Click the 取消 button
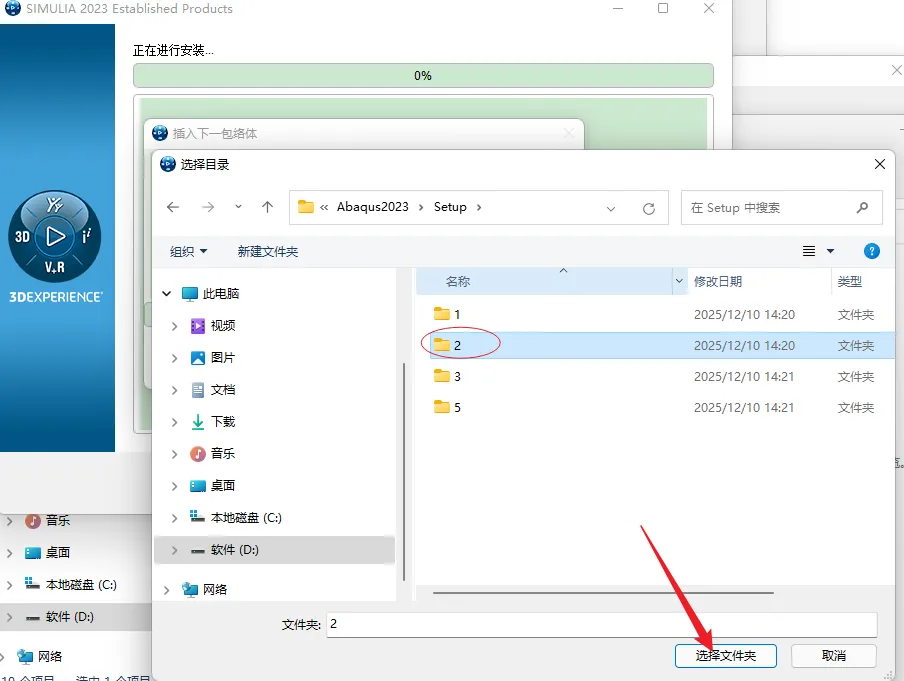 point(834,656)
